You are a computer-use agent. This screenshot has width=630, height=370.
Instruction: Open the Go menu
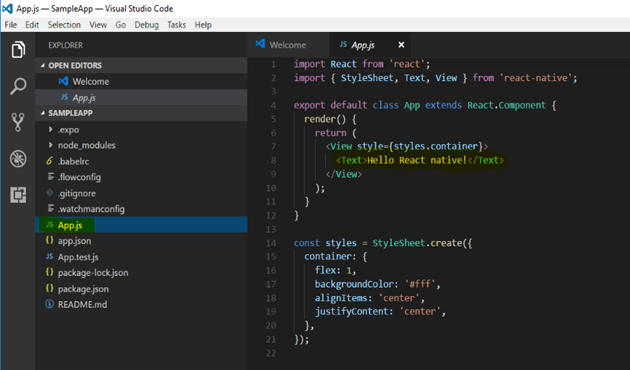pyautogui.click(x=121, y=25)
